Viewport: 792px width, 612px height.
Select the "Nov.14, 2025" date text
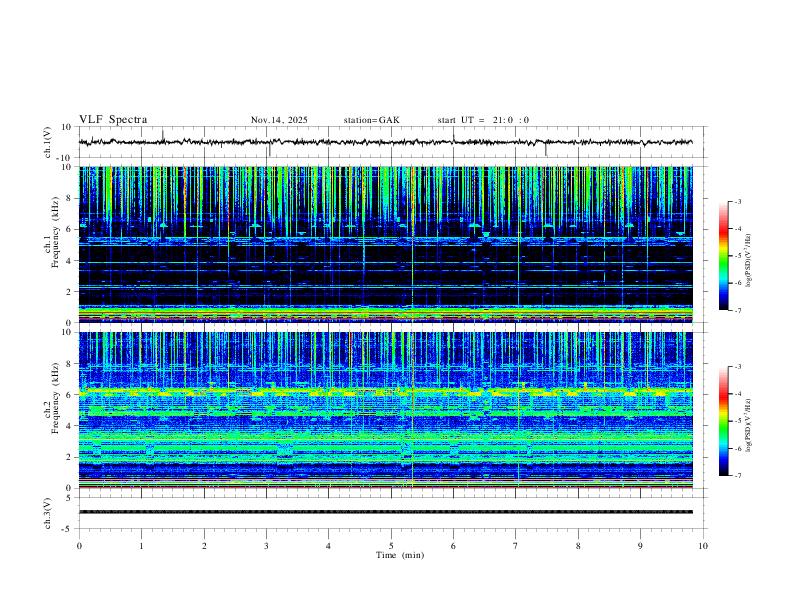279,120
